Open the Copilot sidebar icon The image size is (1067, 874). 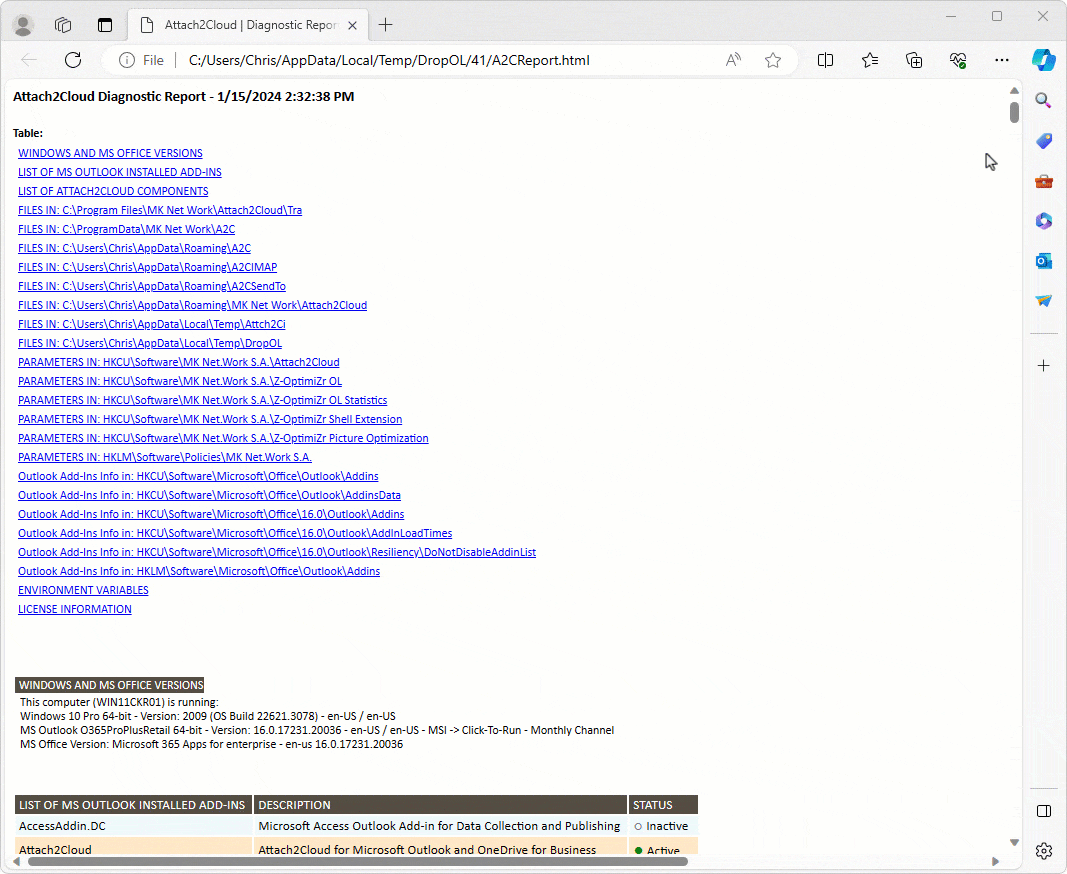(x=1044, y=60)
